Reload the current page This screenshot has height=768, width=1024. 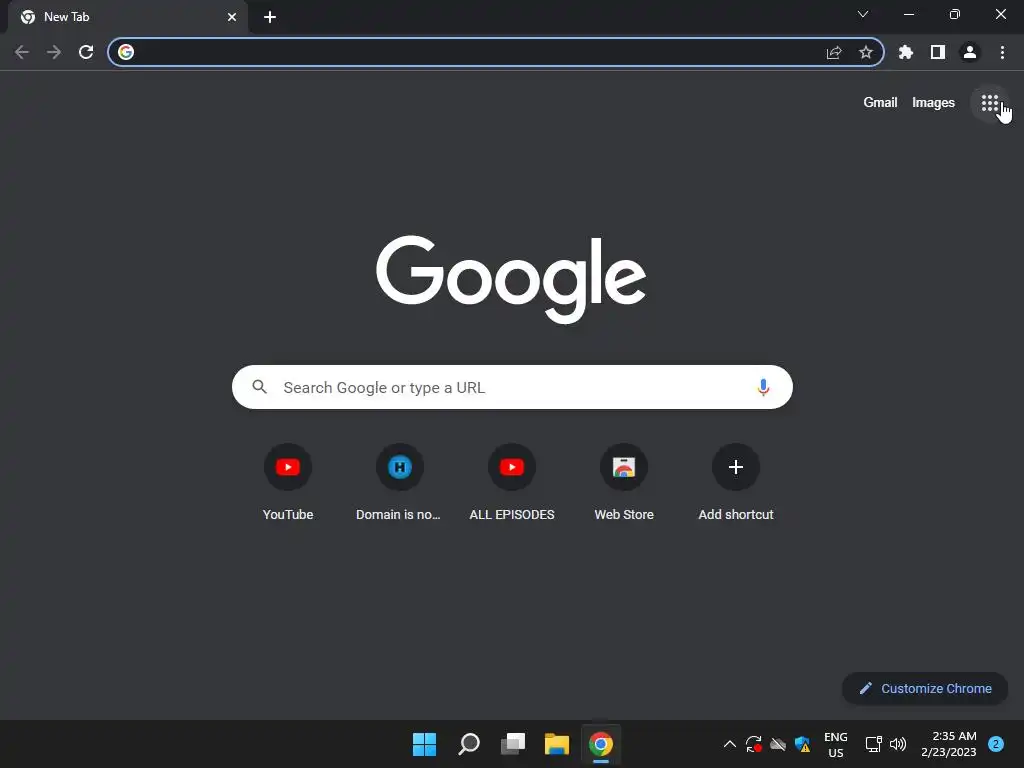click(x=86, y=52)
